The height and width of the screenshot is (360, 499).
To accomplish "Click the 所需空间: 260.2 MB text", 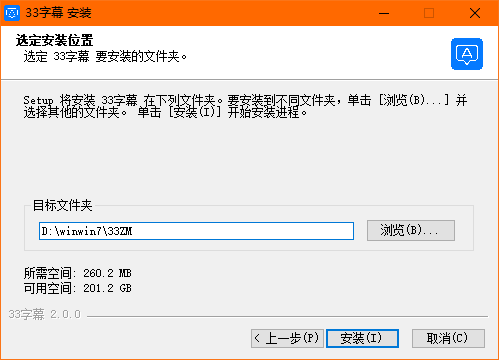I will pyautogui.click(x=78, y=273).
